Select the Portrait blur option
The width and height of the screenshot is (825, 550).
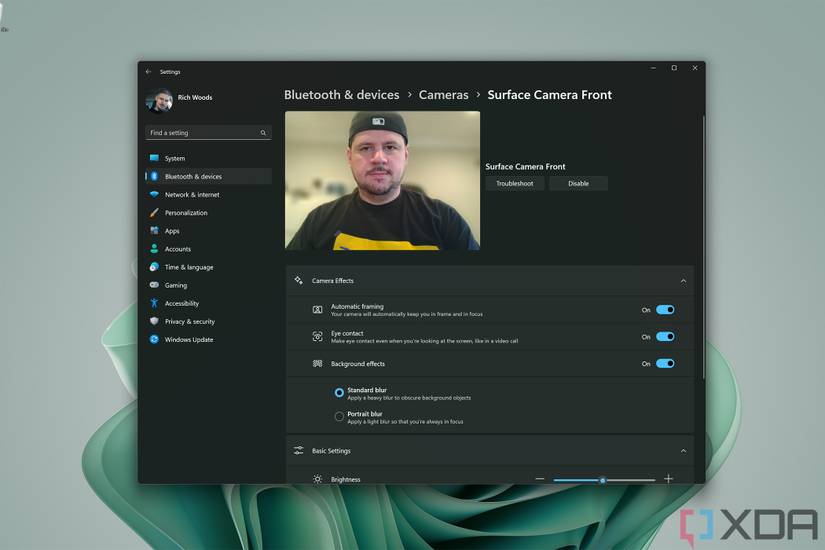340,417
